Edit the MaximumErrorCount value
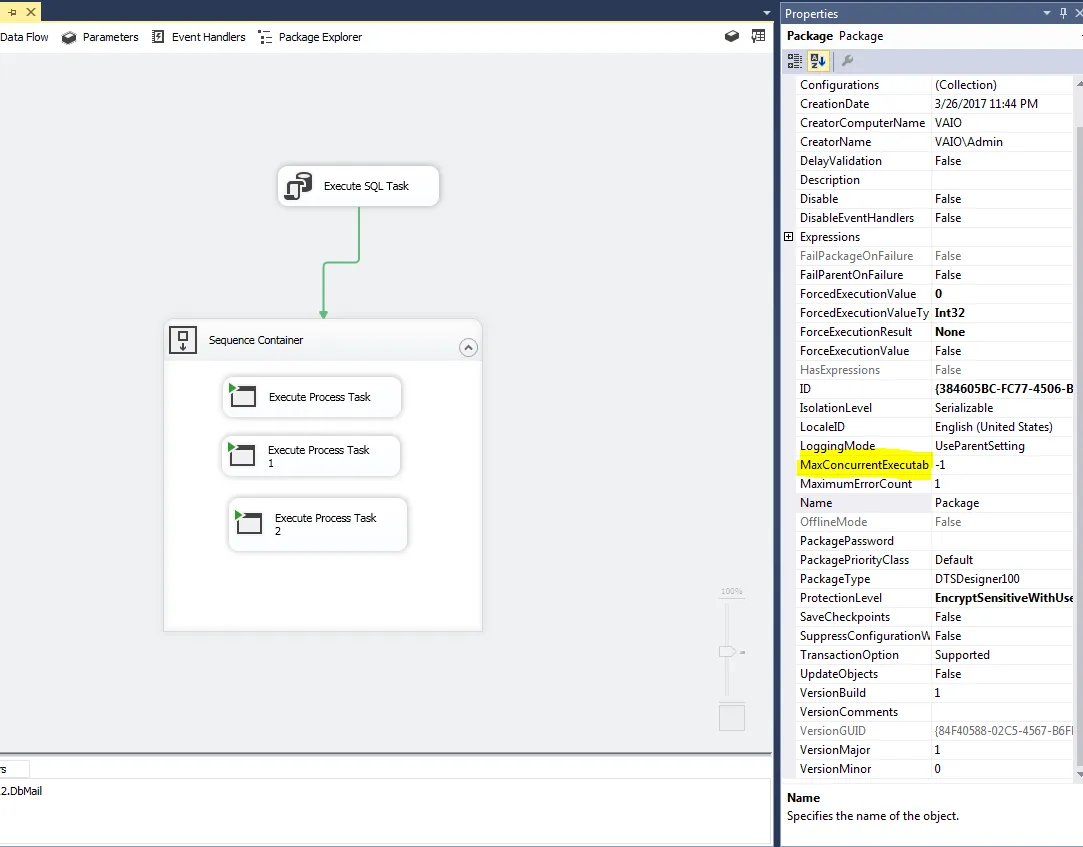Screen dimensions: 1083x847 (1002, 484)
